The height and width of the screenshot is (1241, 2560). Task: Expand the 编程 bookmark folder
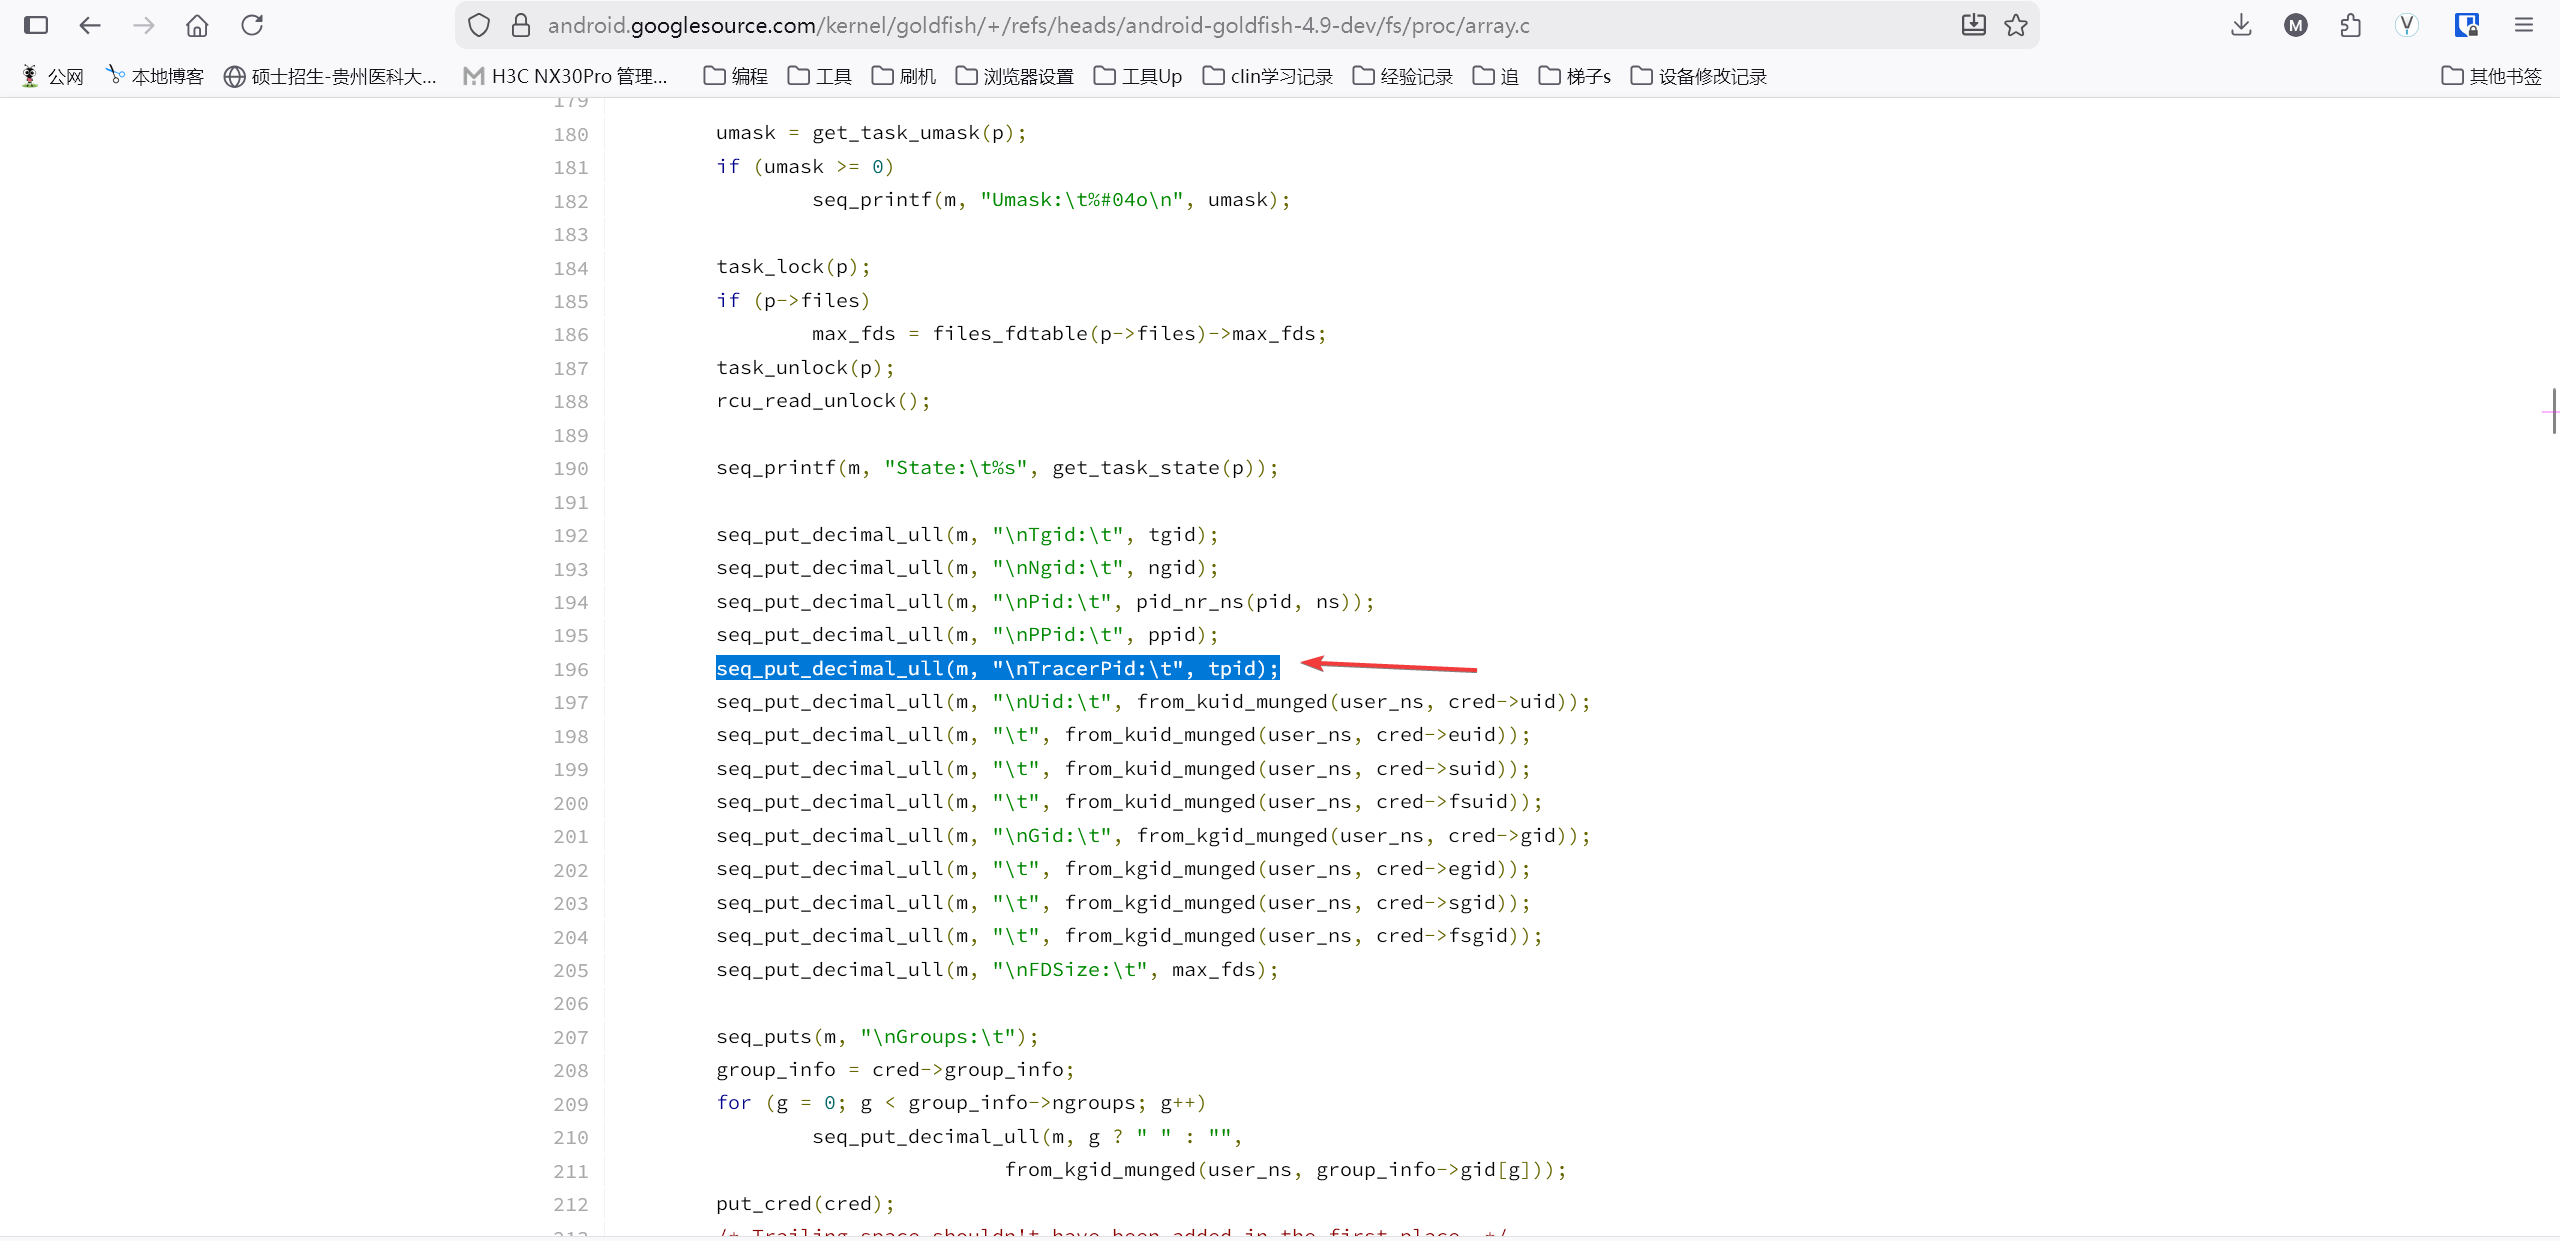pyautogui.click(x=736, y=76)
